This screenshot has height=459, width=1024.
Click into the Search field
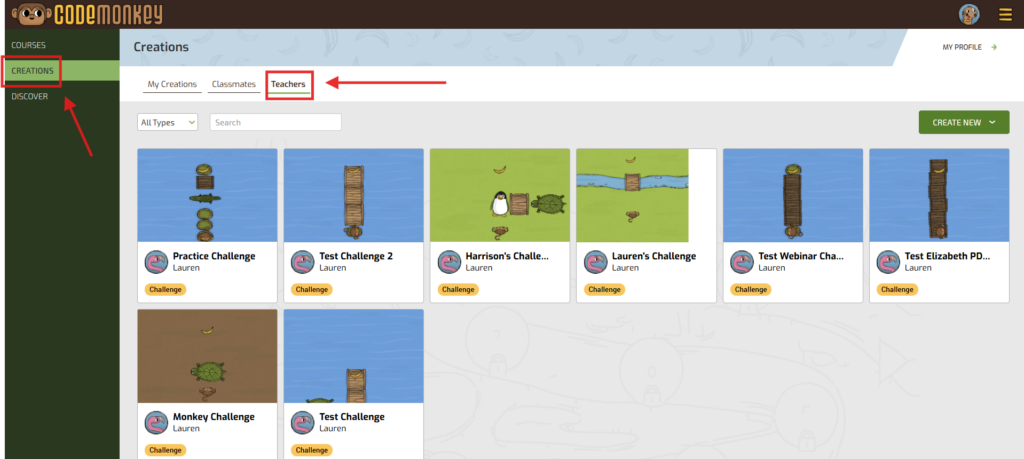[276, 122]
